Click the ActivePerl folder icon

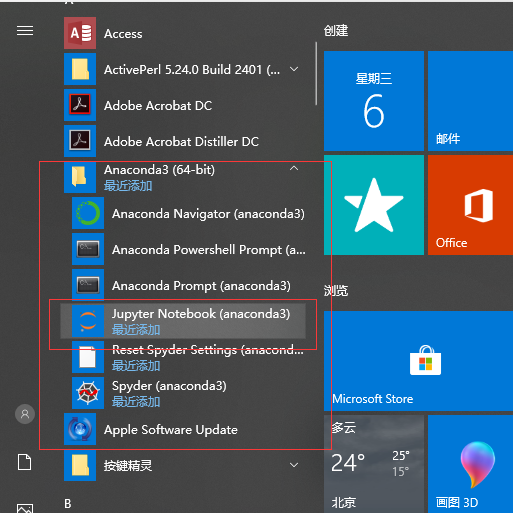pos(80,69)
